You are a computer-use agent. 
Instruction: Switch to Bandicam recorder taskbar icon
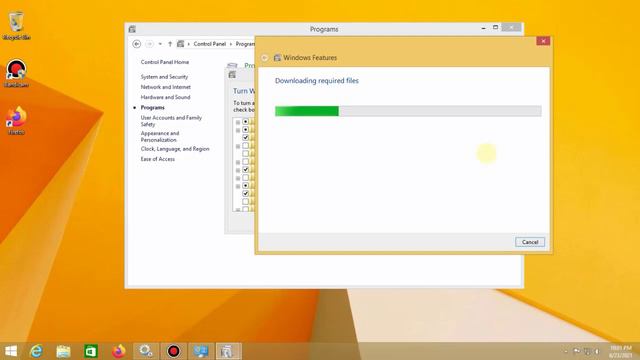point(173,351)
